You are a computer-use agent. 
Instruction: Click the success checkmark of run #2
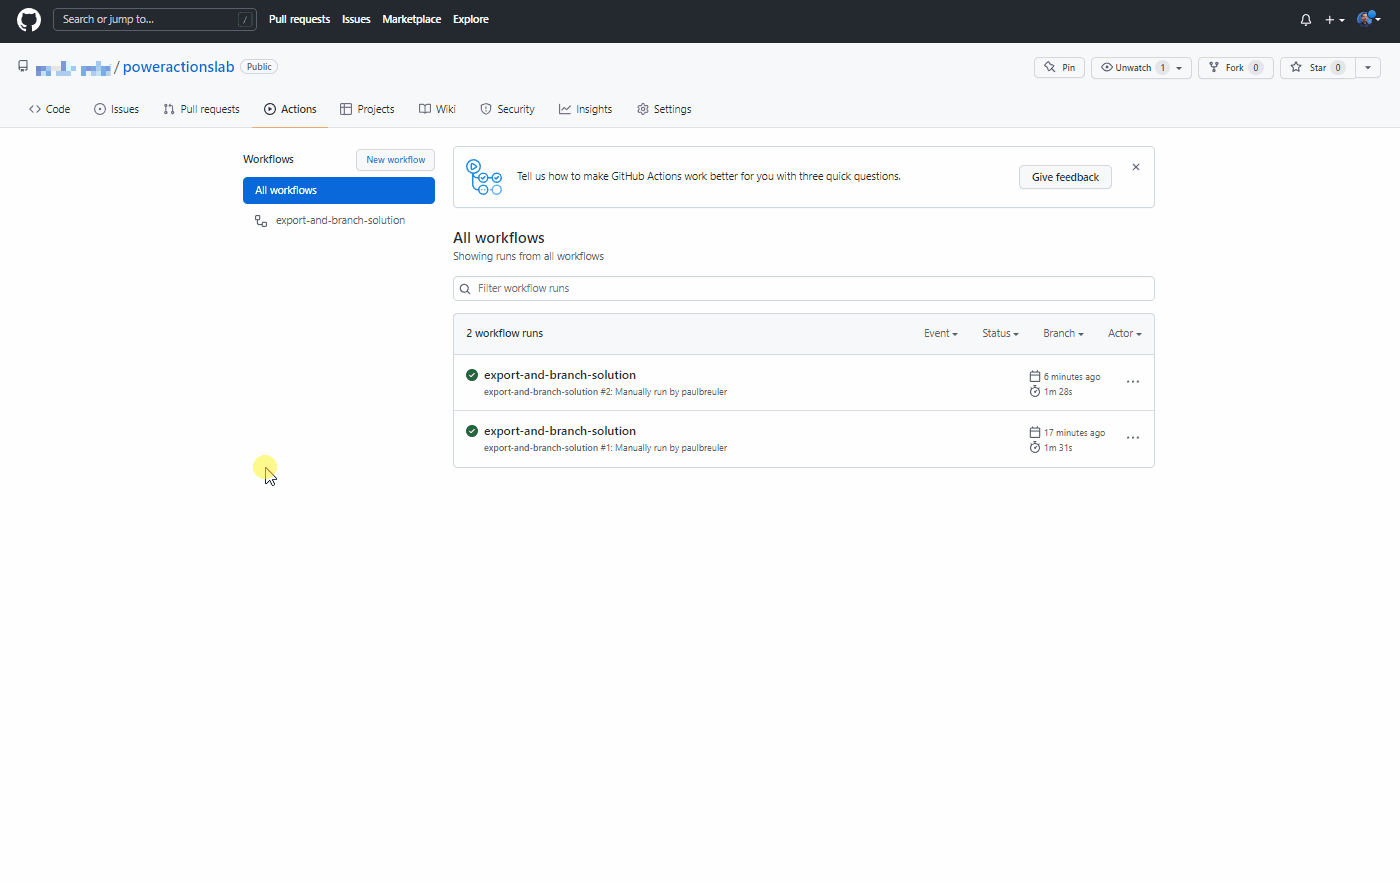tap(472, 375)
